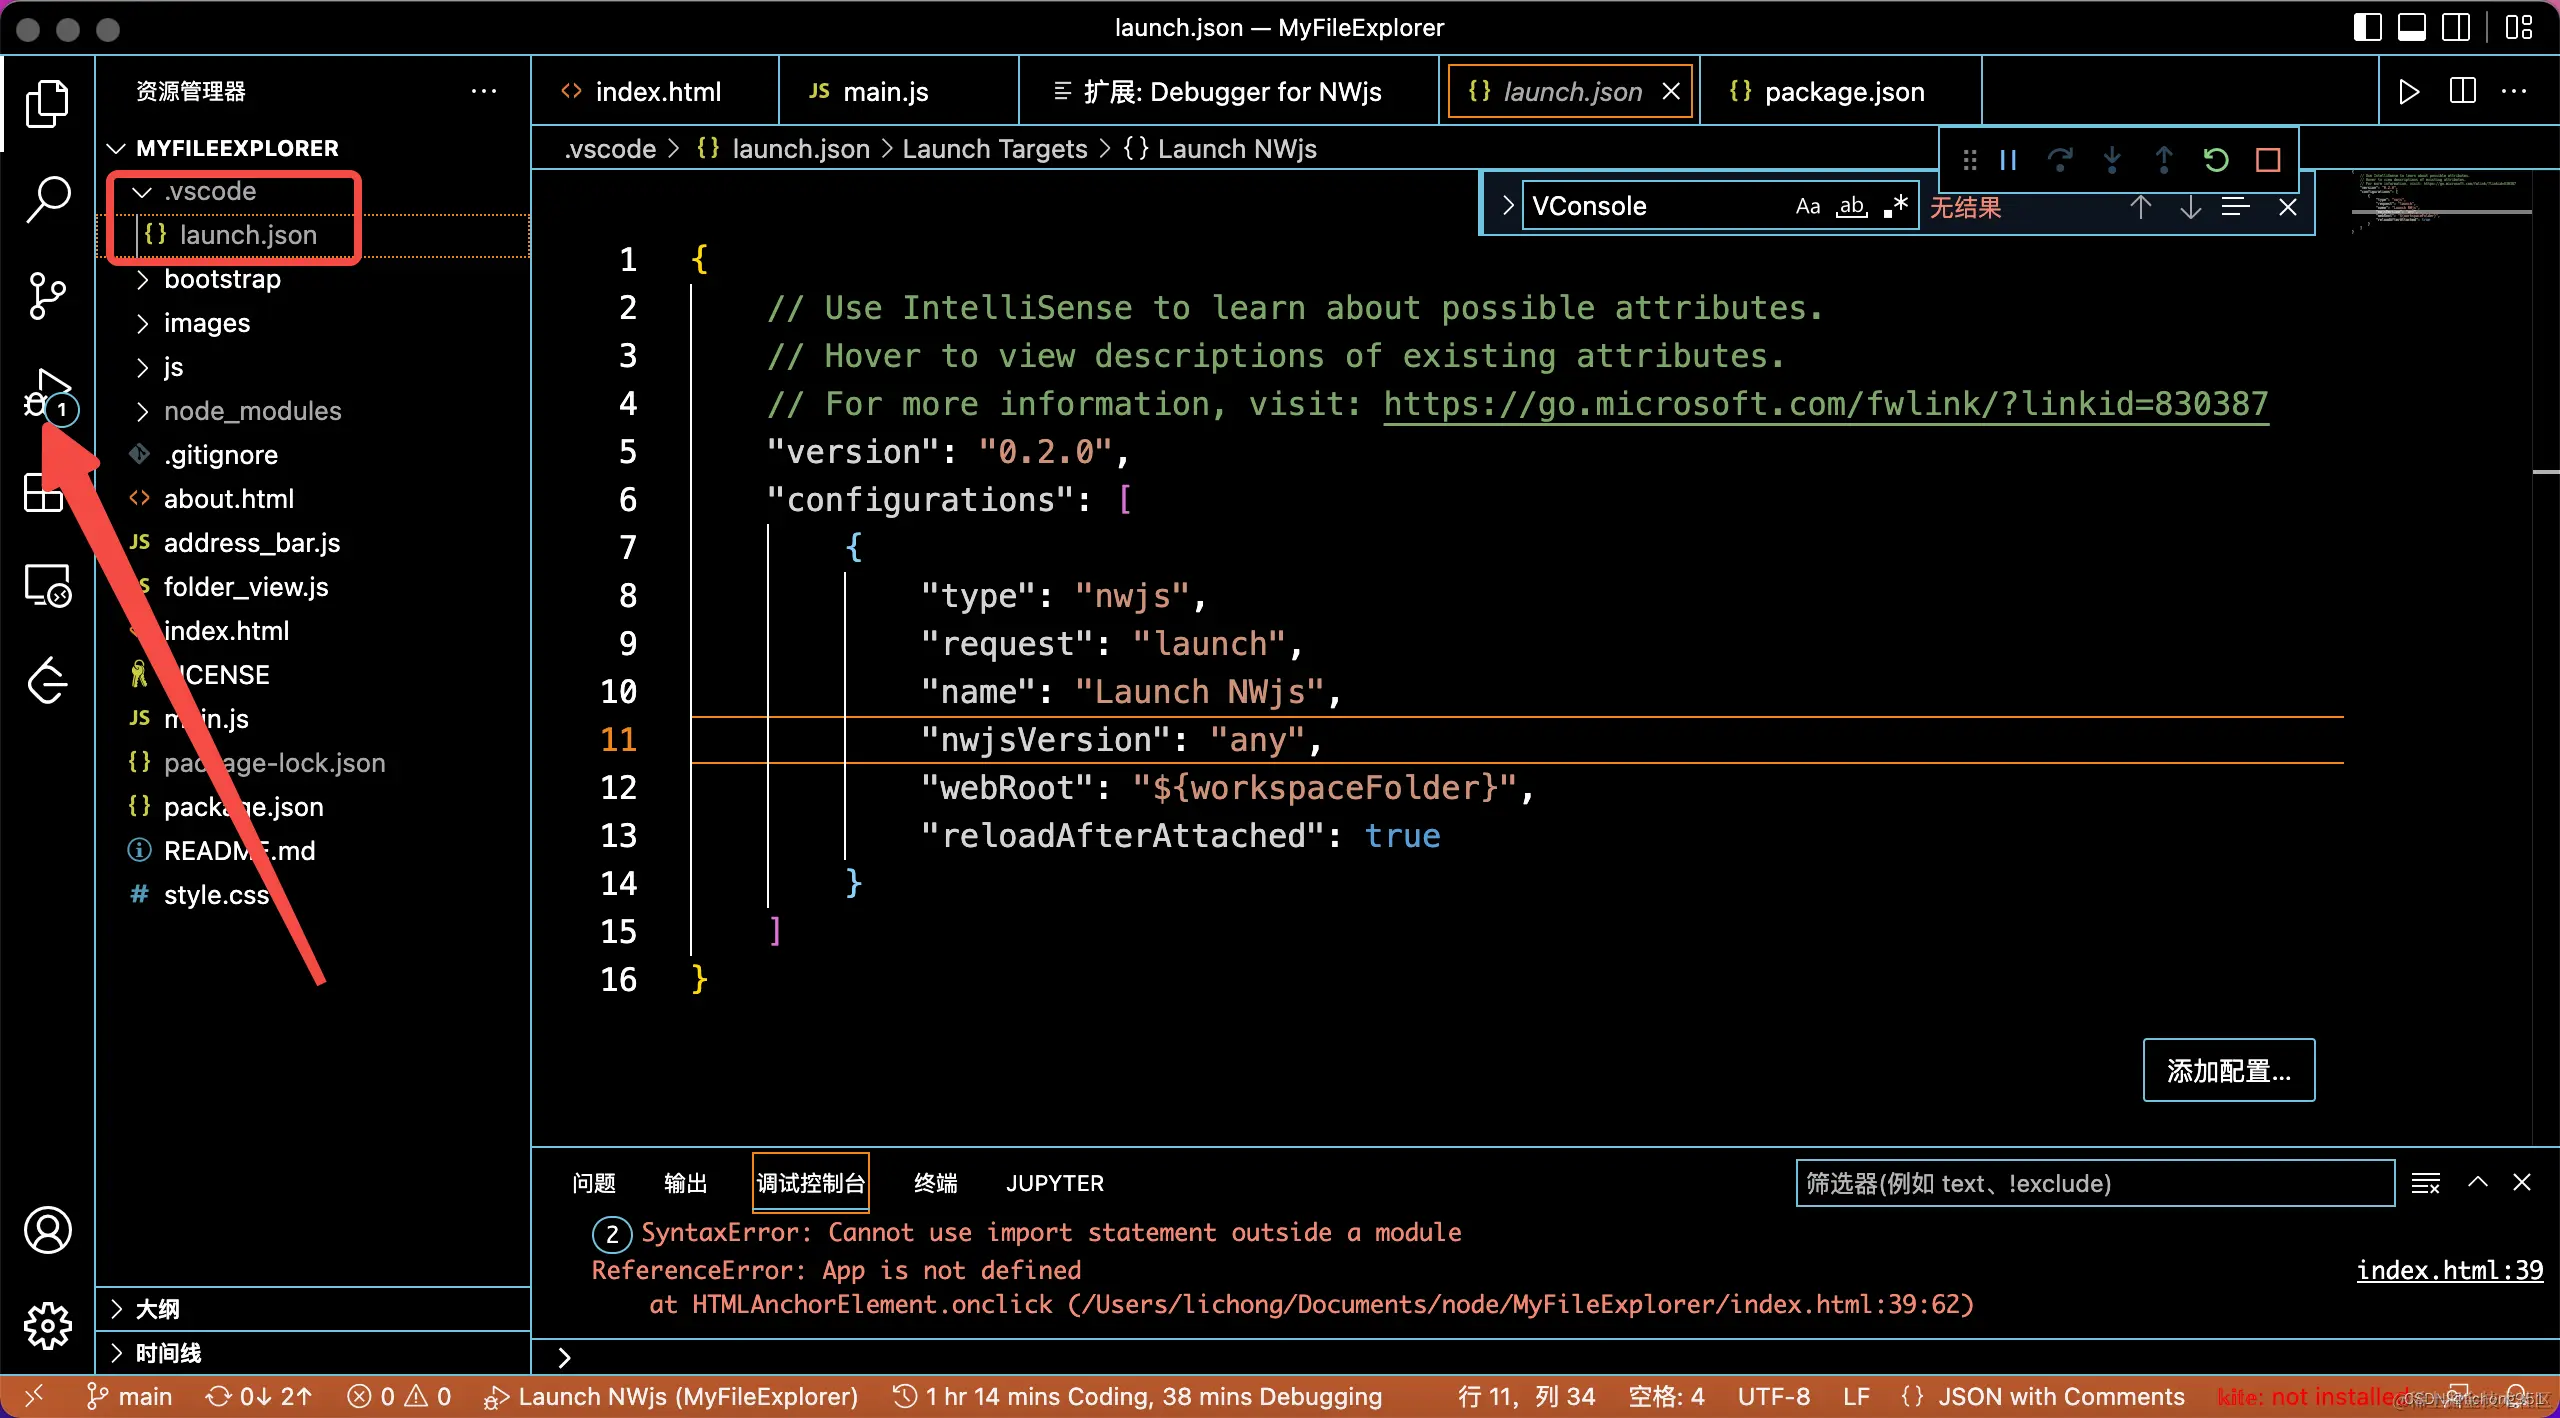Screen dimensions: 2560x1418
Task: Pause the debugger in debug toolbar
Action: point(2008,160)
